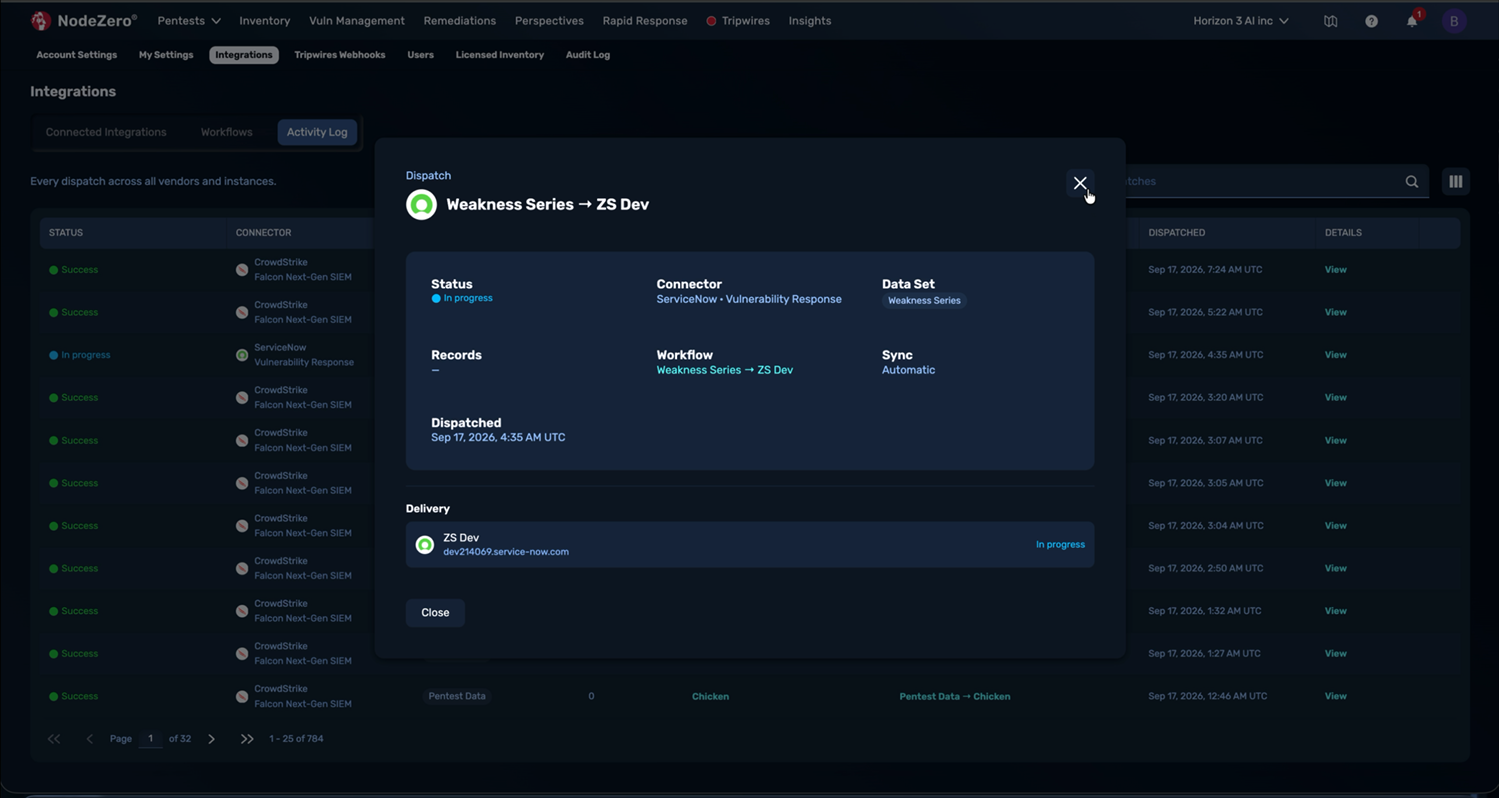
Task: Click the search magnifier icon
Action: [x=1412, y=182]
